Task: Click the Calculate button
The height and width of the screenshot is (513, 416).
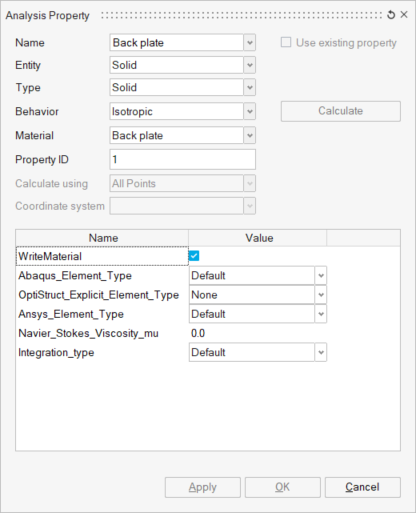Action: point(341,111)
